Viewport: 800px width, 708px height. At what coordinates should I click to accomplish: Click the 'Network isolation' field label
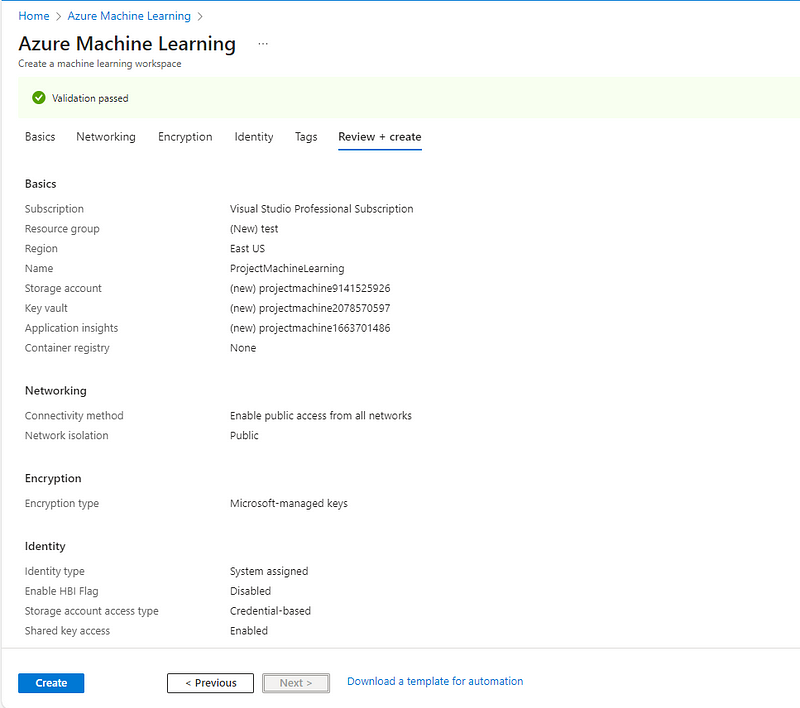pyautogui.click(x=66, y=436)
